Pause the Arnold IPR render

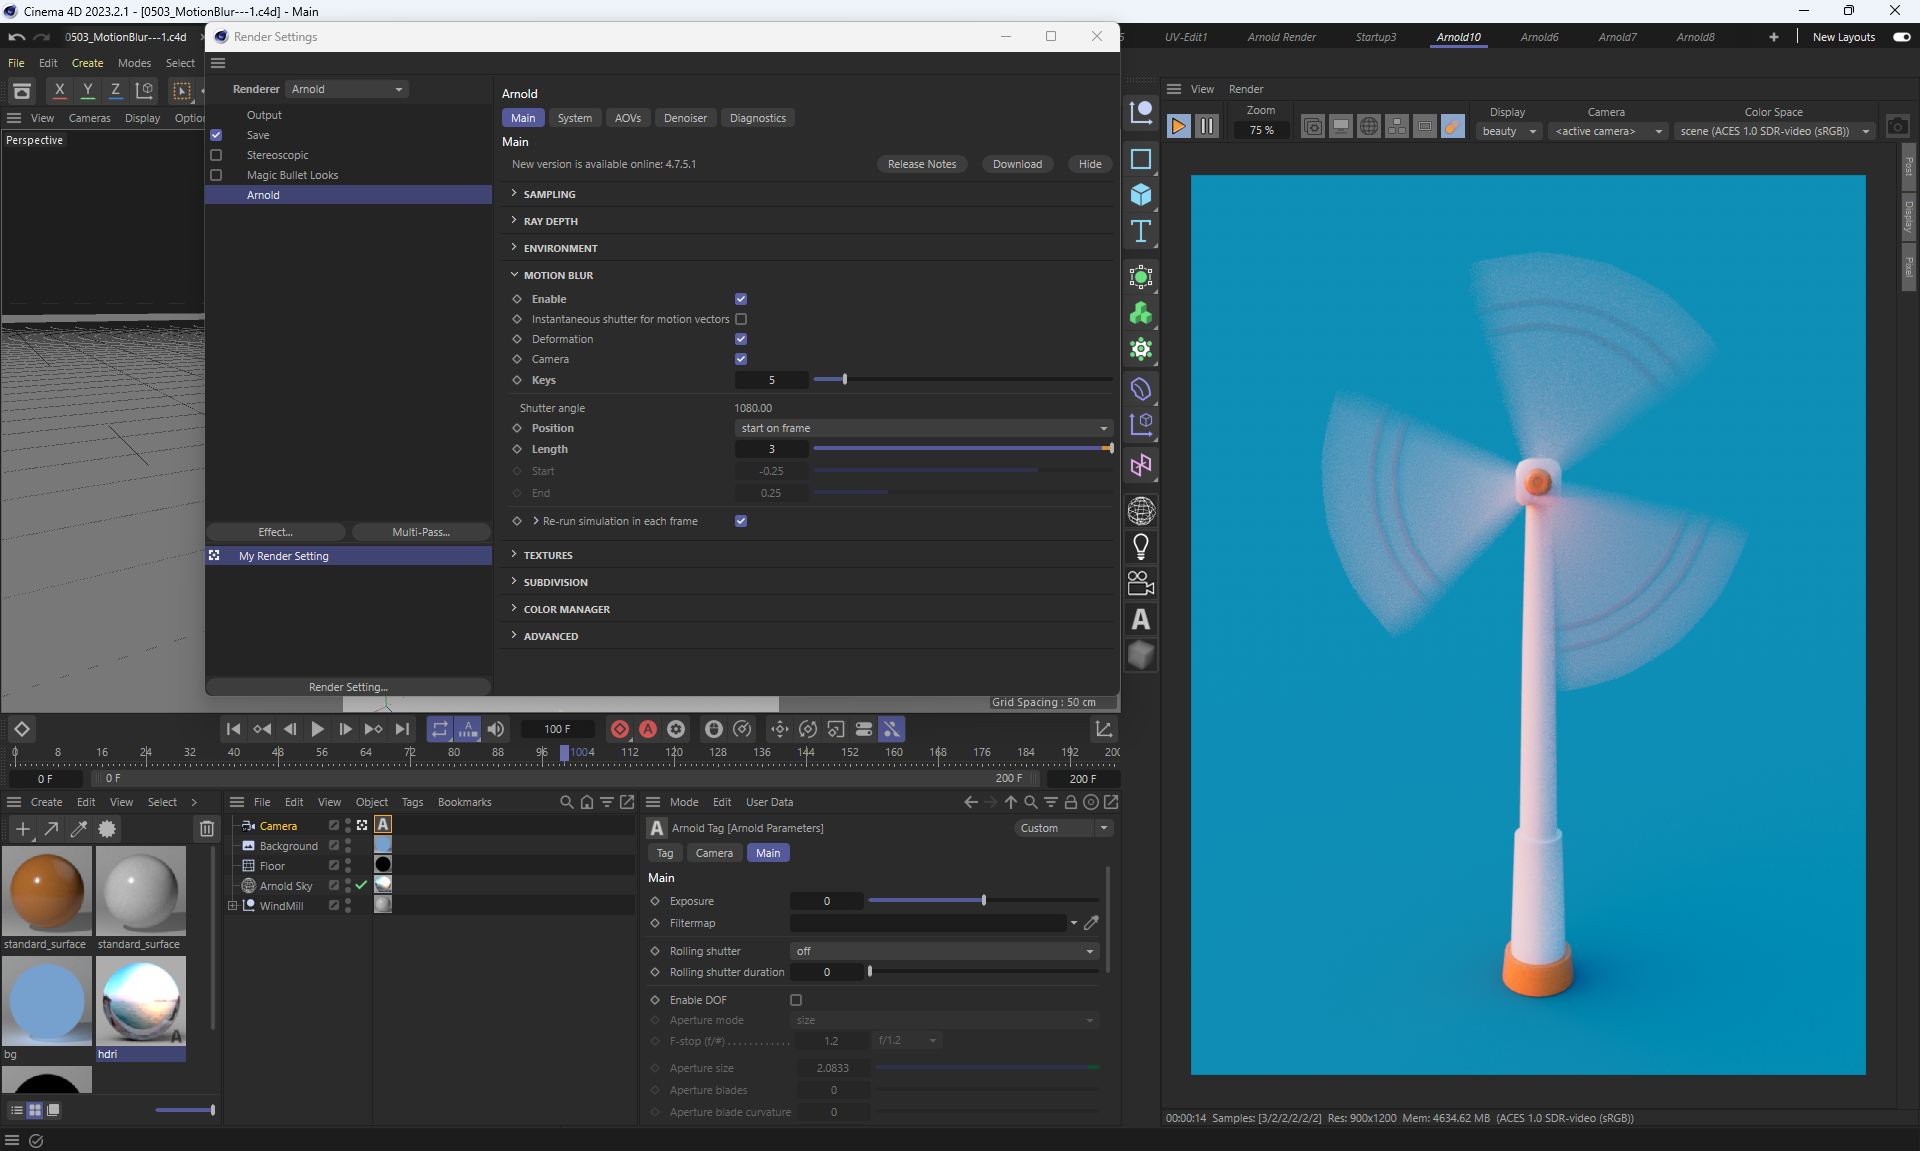[1207, 126]
